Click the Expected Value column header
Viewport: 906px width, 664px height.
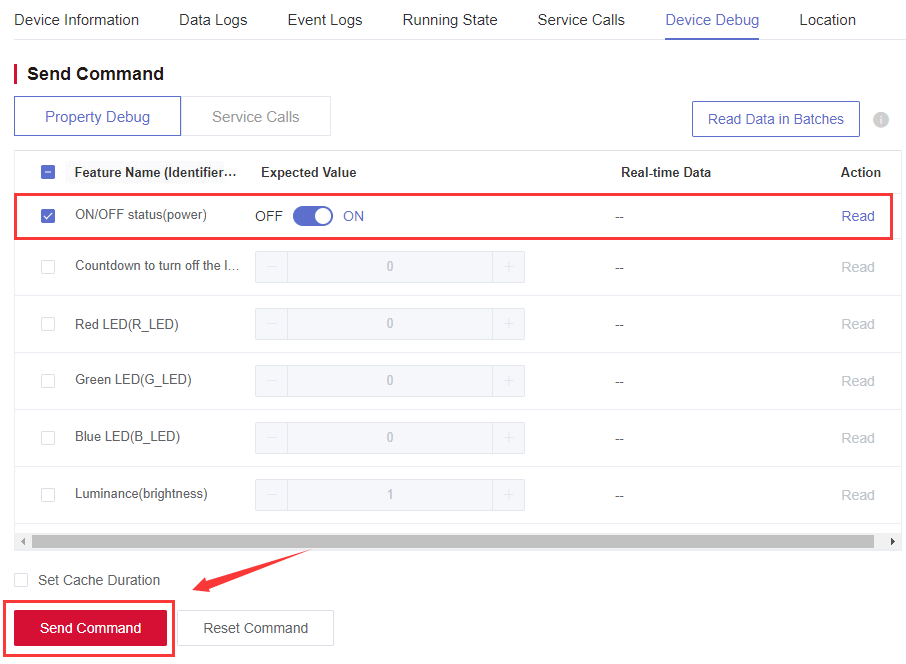tap(309, 172)
